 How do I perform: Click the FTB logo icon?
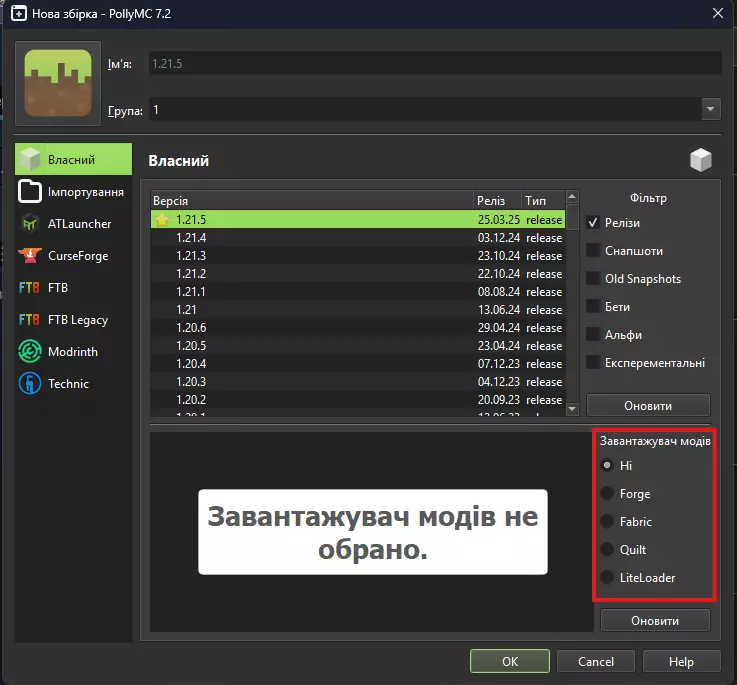29,288
